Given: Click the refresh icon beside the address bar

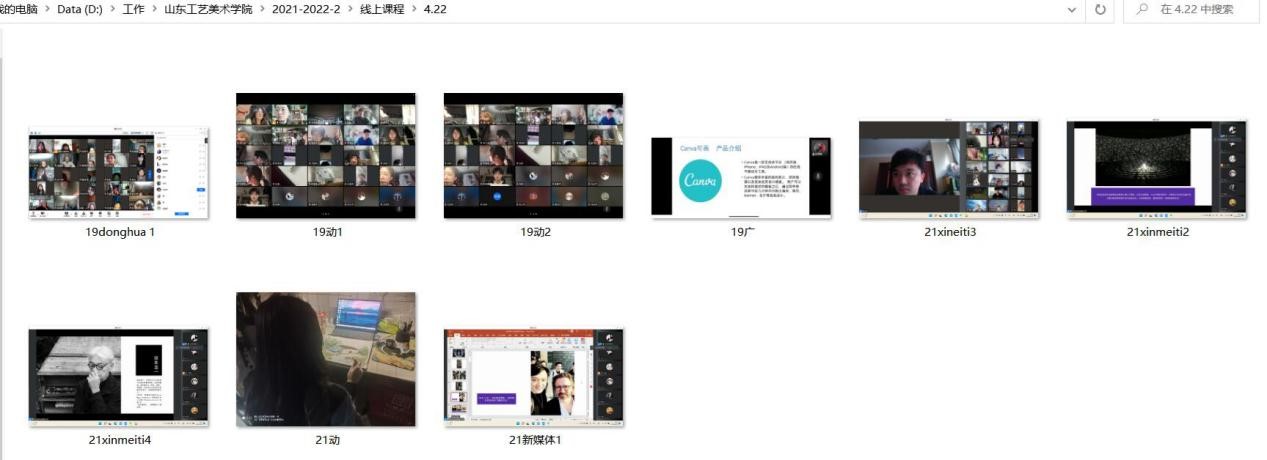Looking at the screenshot, I should coord(1100,10).
